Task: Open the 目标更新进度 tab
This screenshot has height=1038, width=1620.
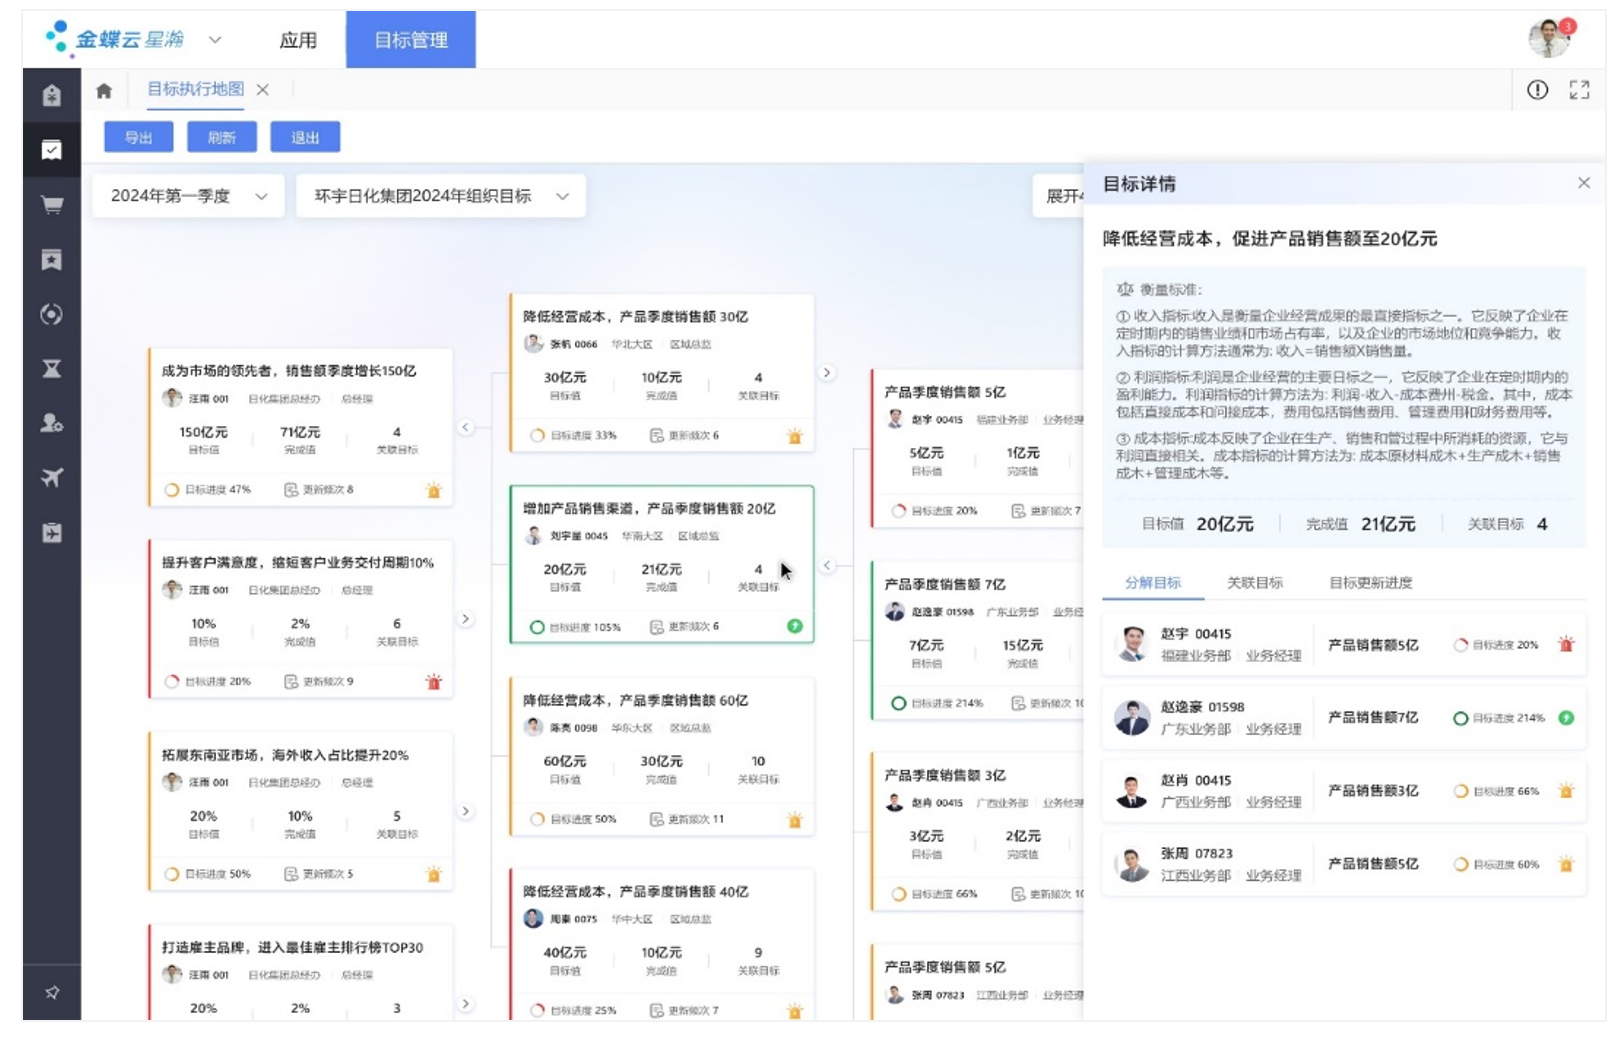Action: [x=1370, y=583]
